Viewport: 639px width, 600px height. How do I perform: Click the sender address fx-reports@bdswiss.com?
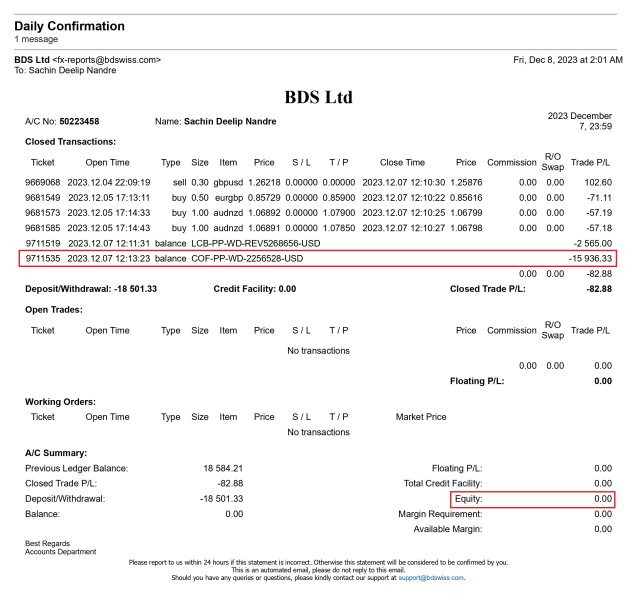pyautogui.click(x=107, y=60)
